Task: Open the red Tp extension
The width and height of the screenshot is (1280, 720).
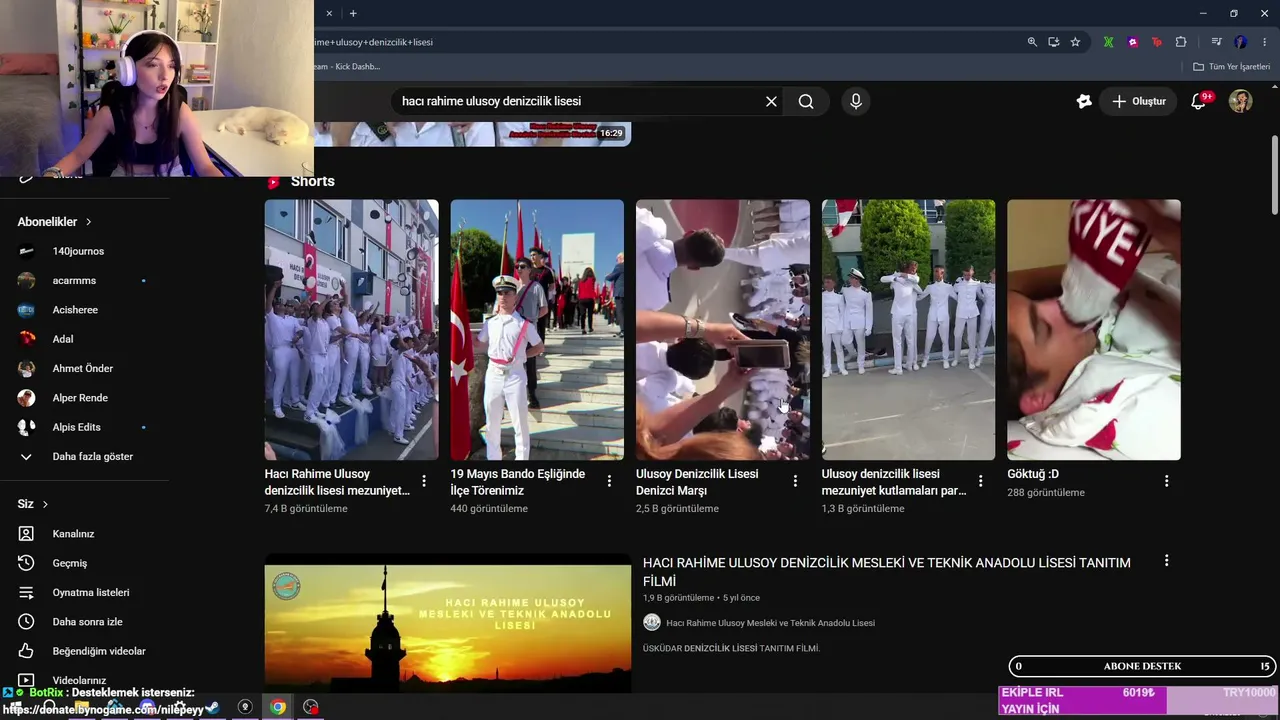Action: tap(1157, 42)
